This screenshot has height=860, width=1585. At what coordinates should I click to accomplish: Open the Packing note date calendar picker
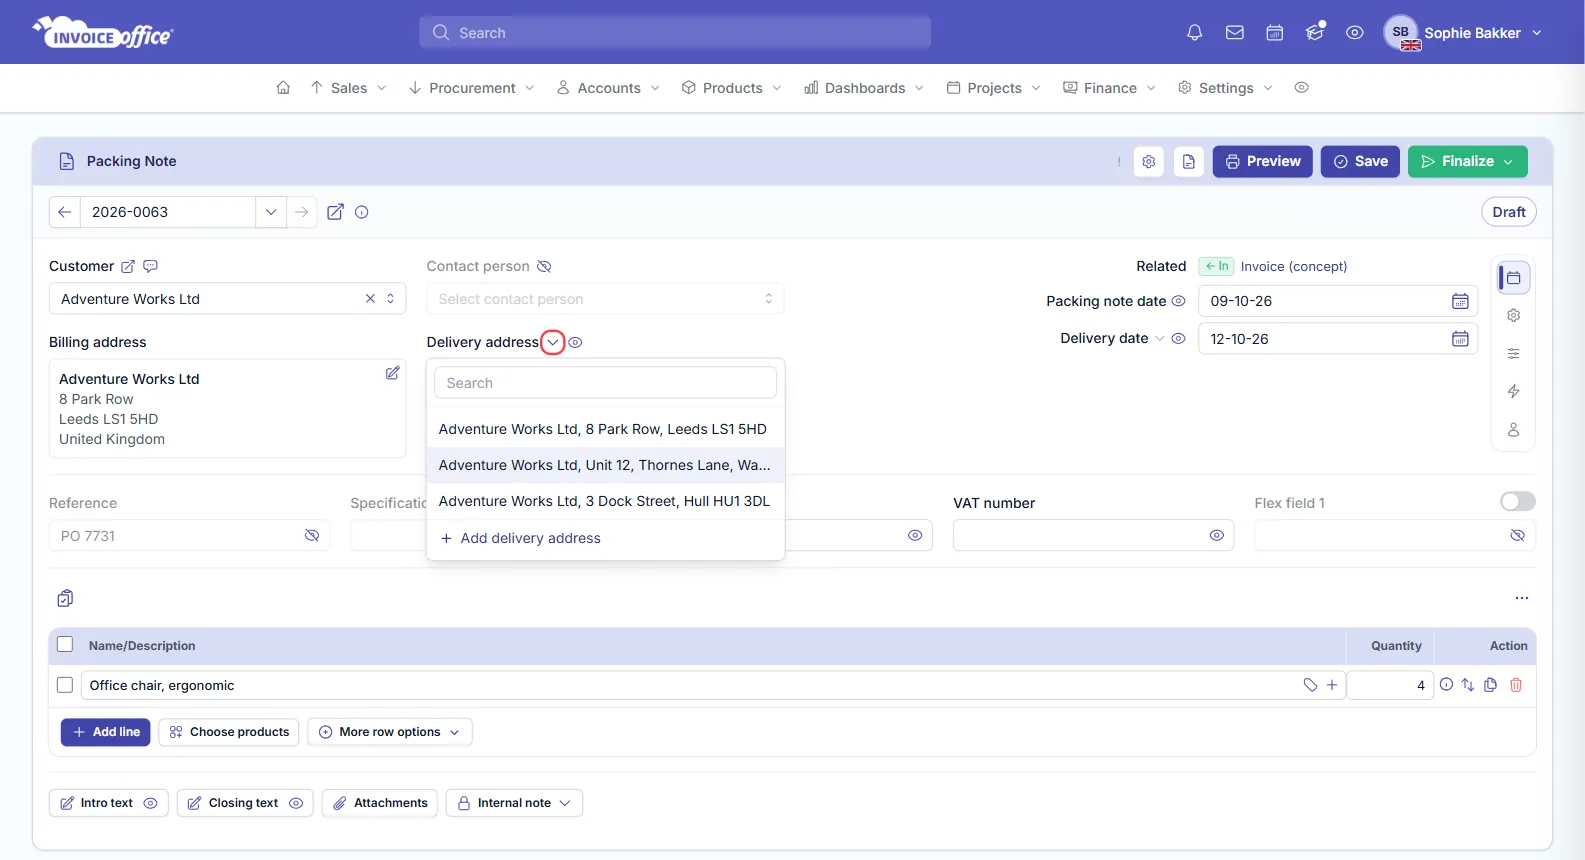[1460, 301]
